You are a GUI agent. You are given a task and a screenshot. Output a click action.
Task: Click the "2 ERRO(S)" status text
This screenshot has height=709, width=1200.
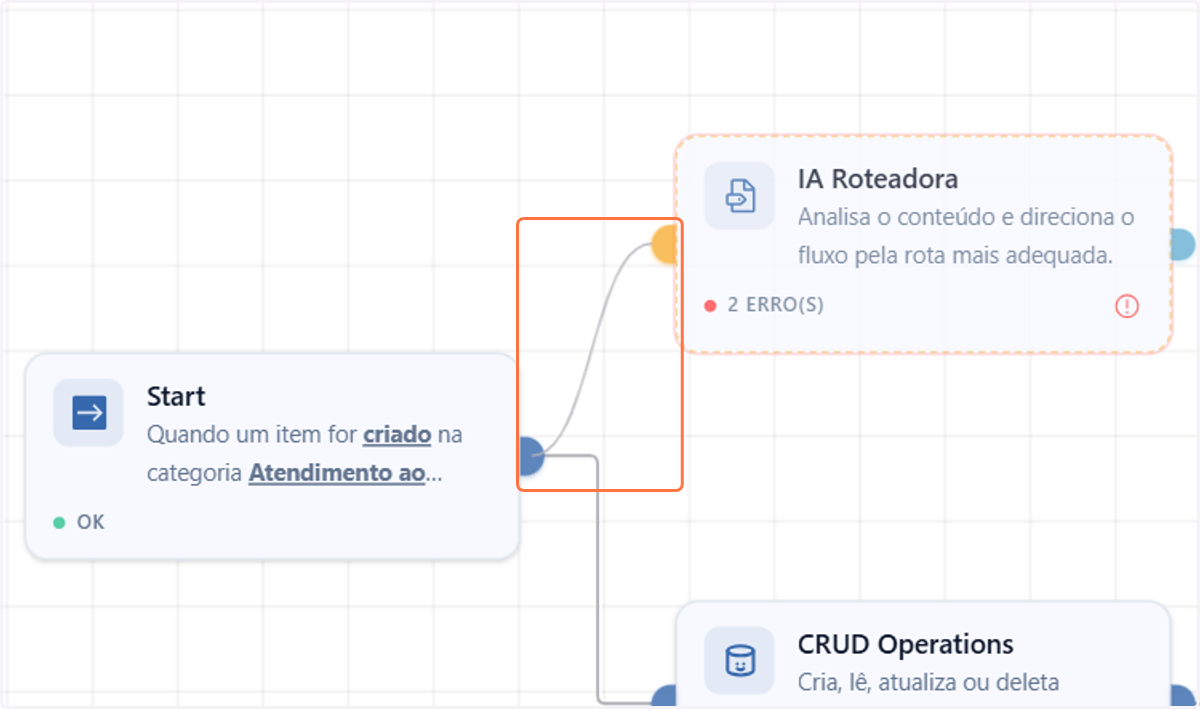tap(776, 305)
